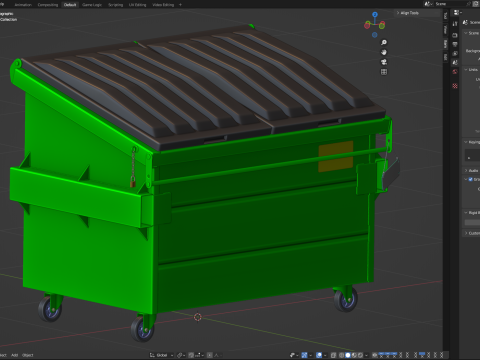This screenshot has height=360, width=480.
Task: Open the World properties tab icon
Action: (455, 71)
